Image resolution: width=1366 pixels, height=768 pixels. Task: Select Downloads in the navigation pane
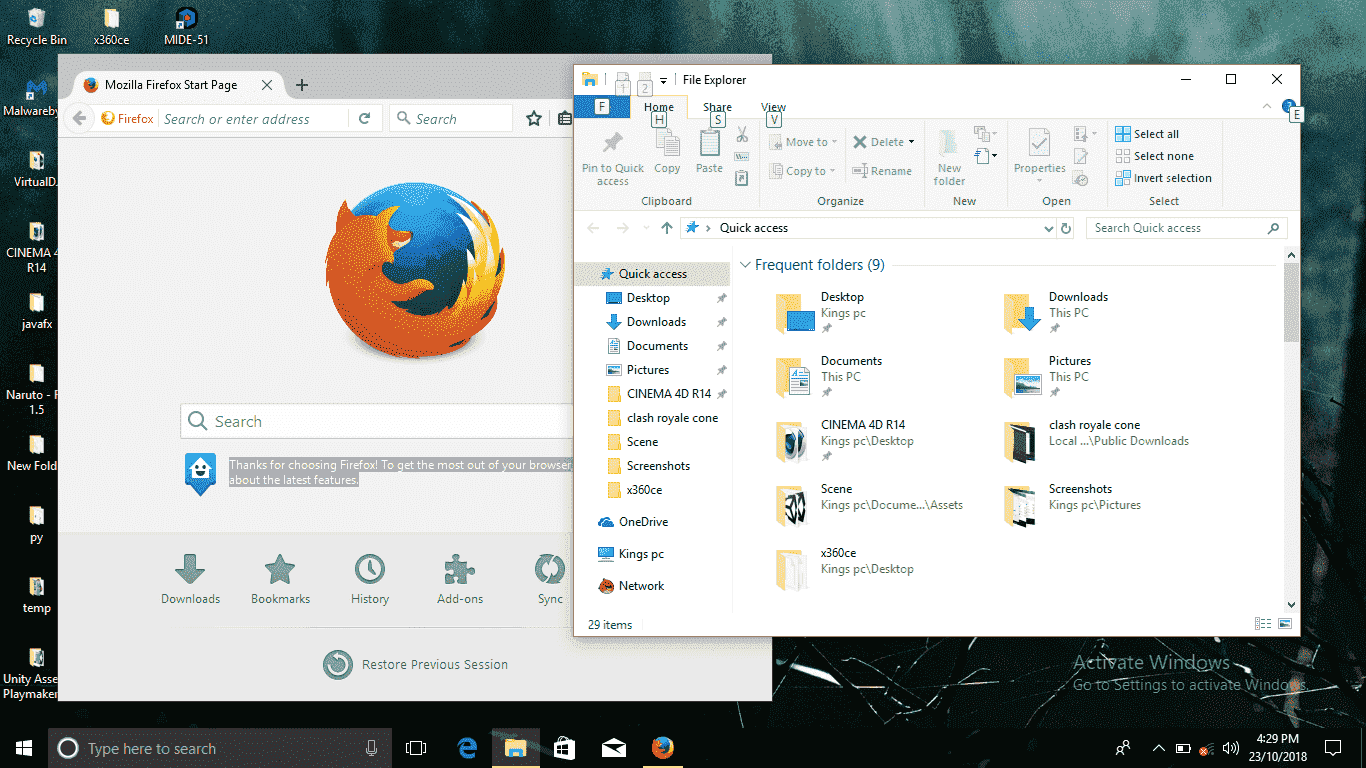[656, 322]
